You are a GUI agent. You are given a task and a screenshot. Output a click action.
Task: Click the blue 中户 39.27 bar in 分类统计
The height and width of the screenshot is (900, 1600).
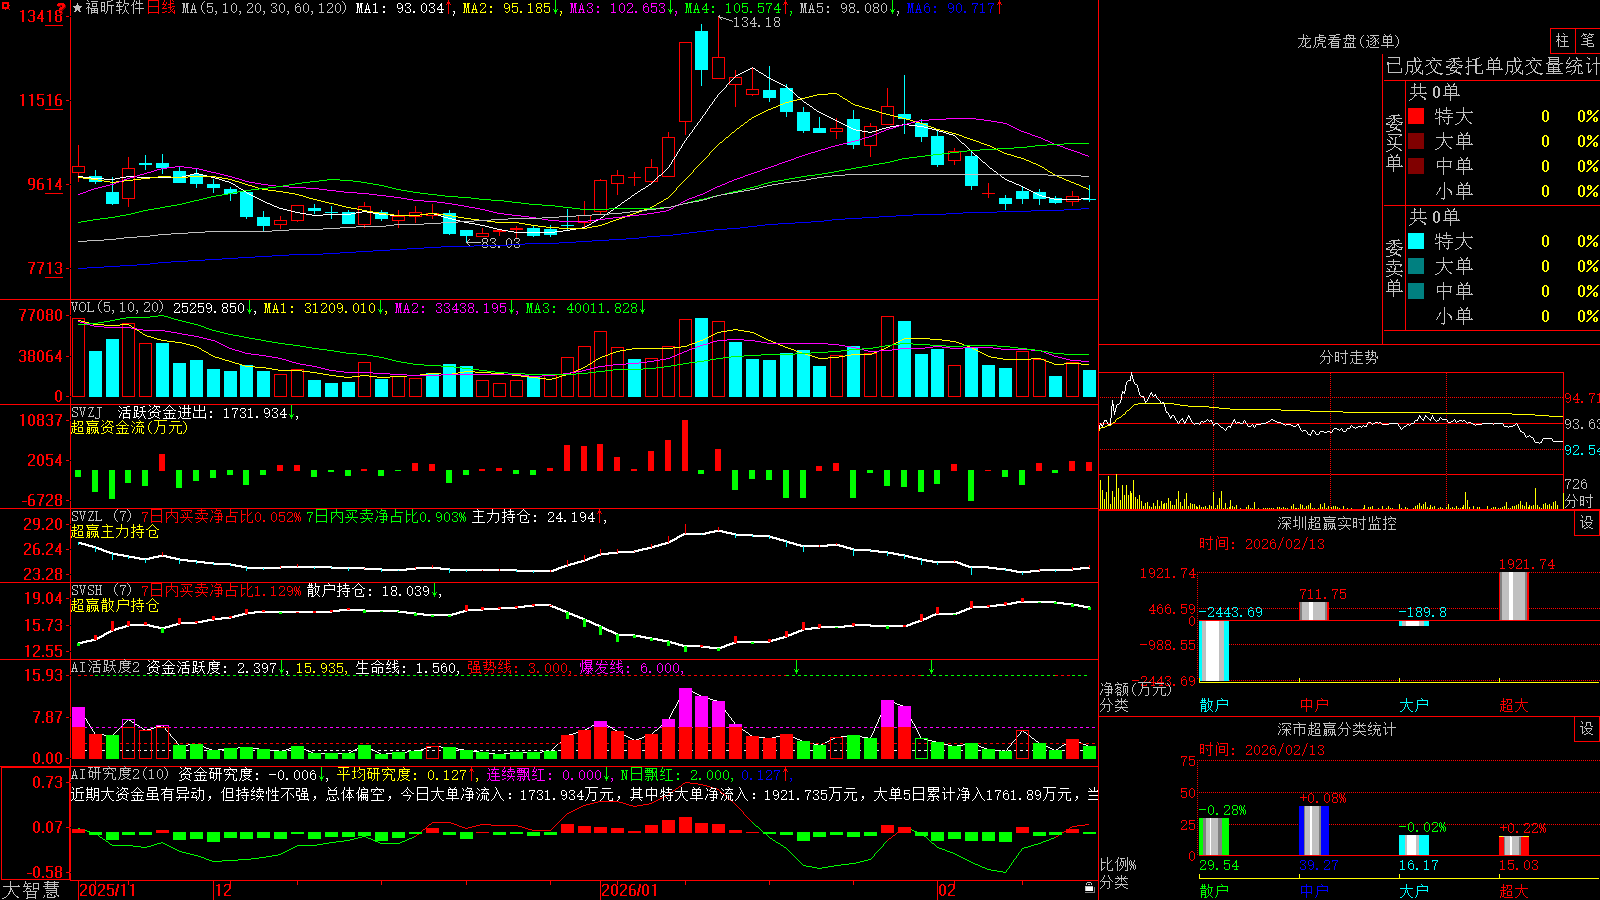(x=1314, y=831)
